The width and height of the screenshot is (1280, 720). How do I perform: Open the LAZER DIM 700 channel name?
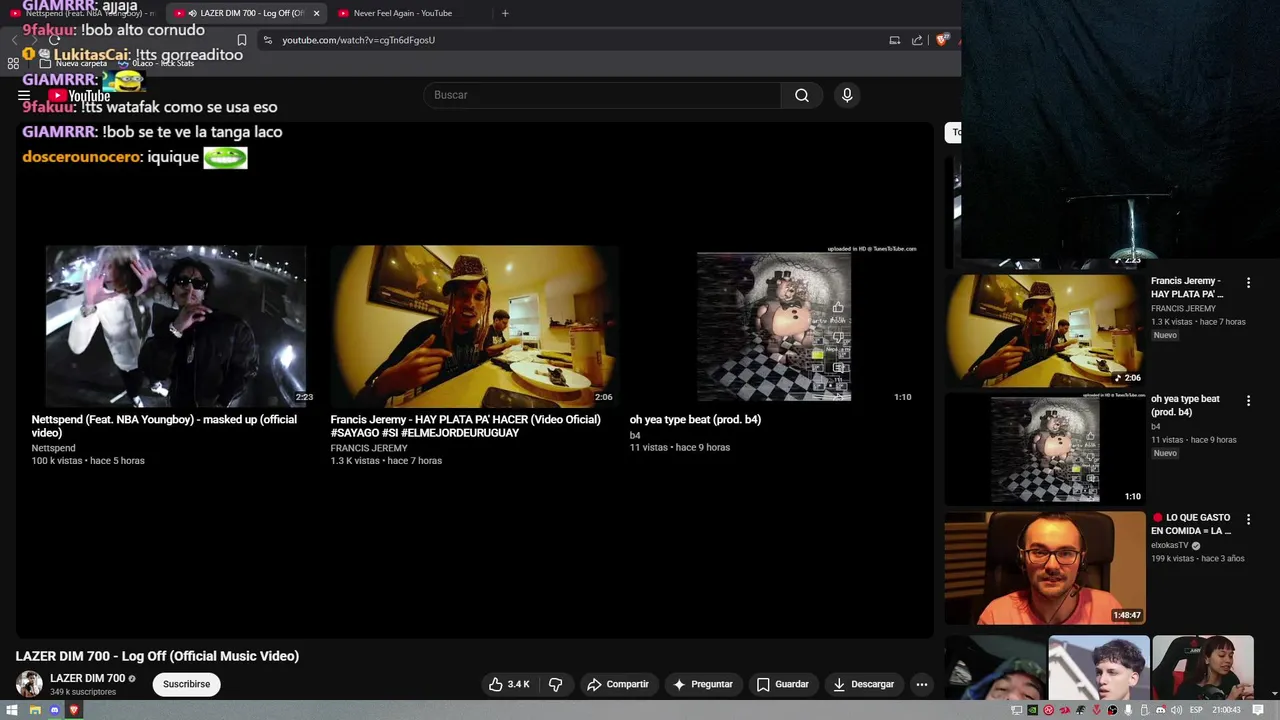point(87,678)
